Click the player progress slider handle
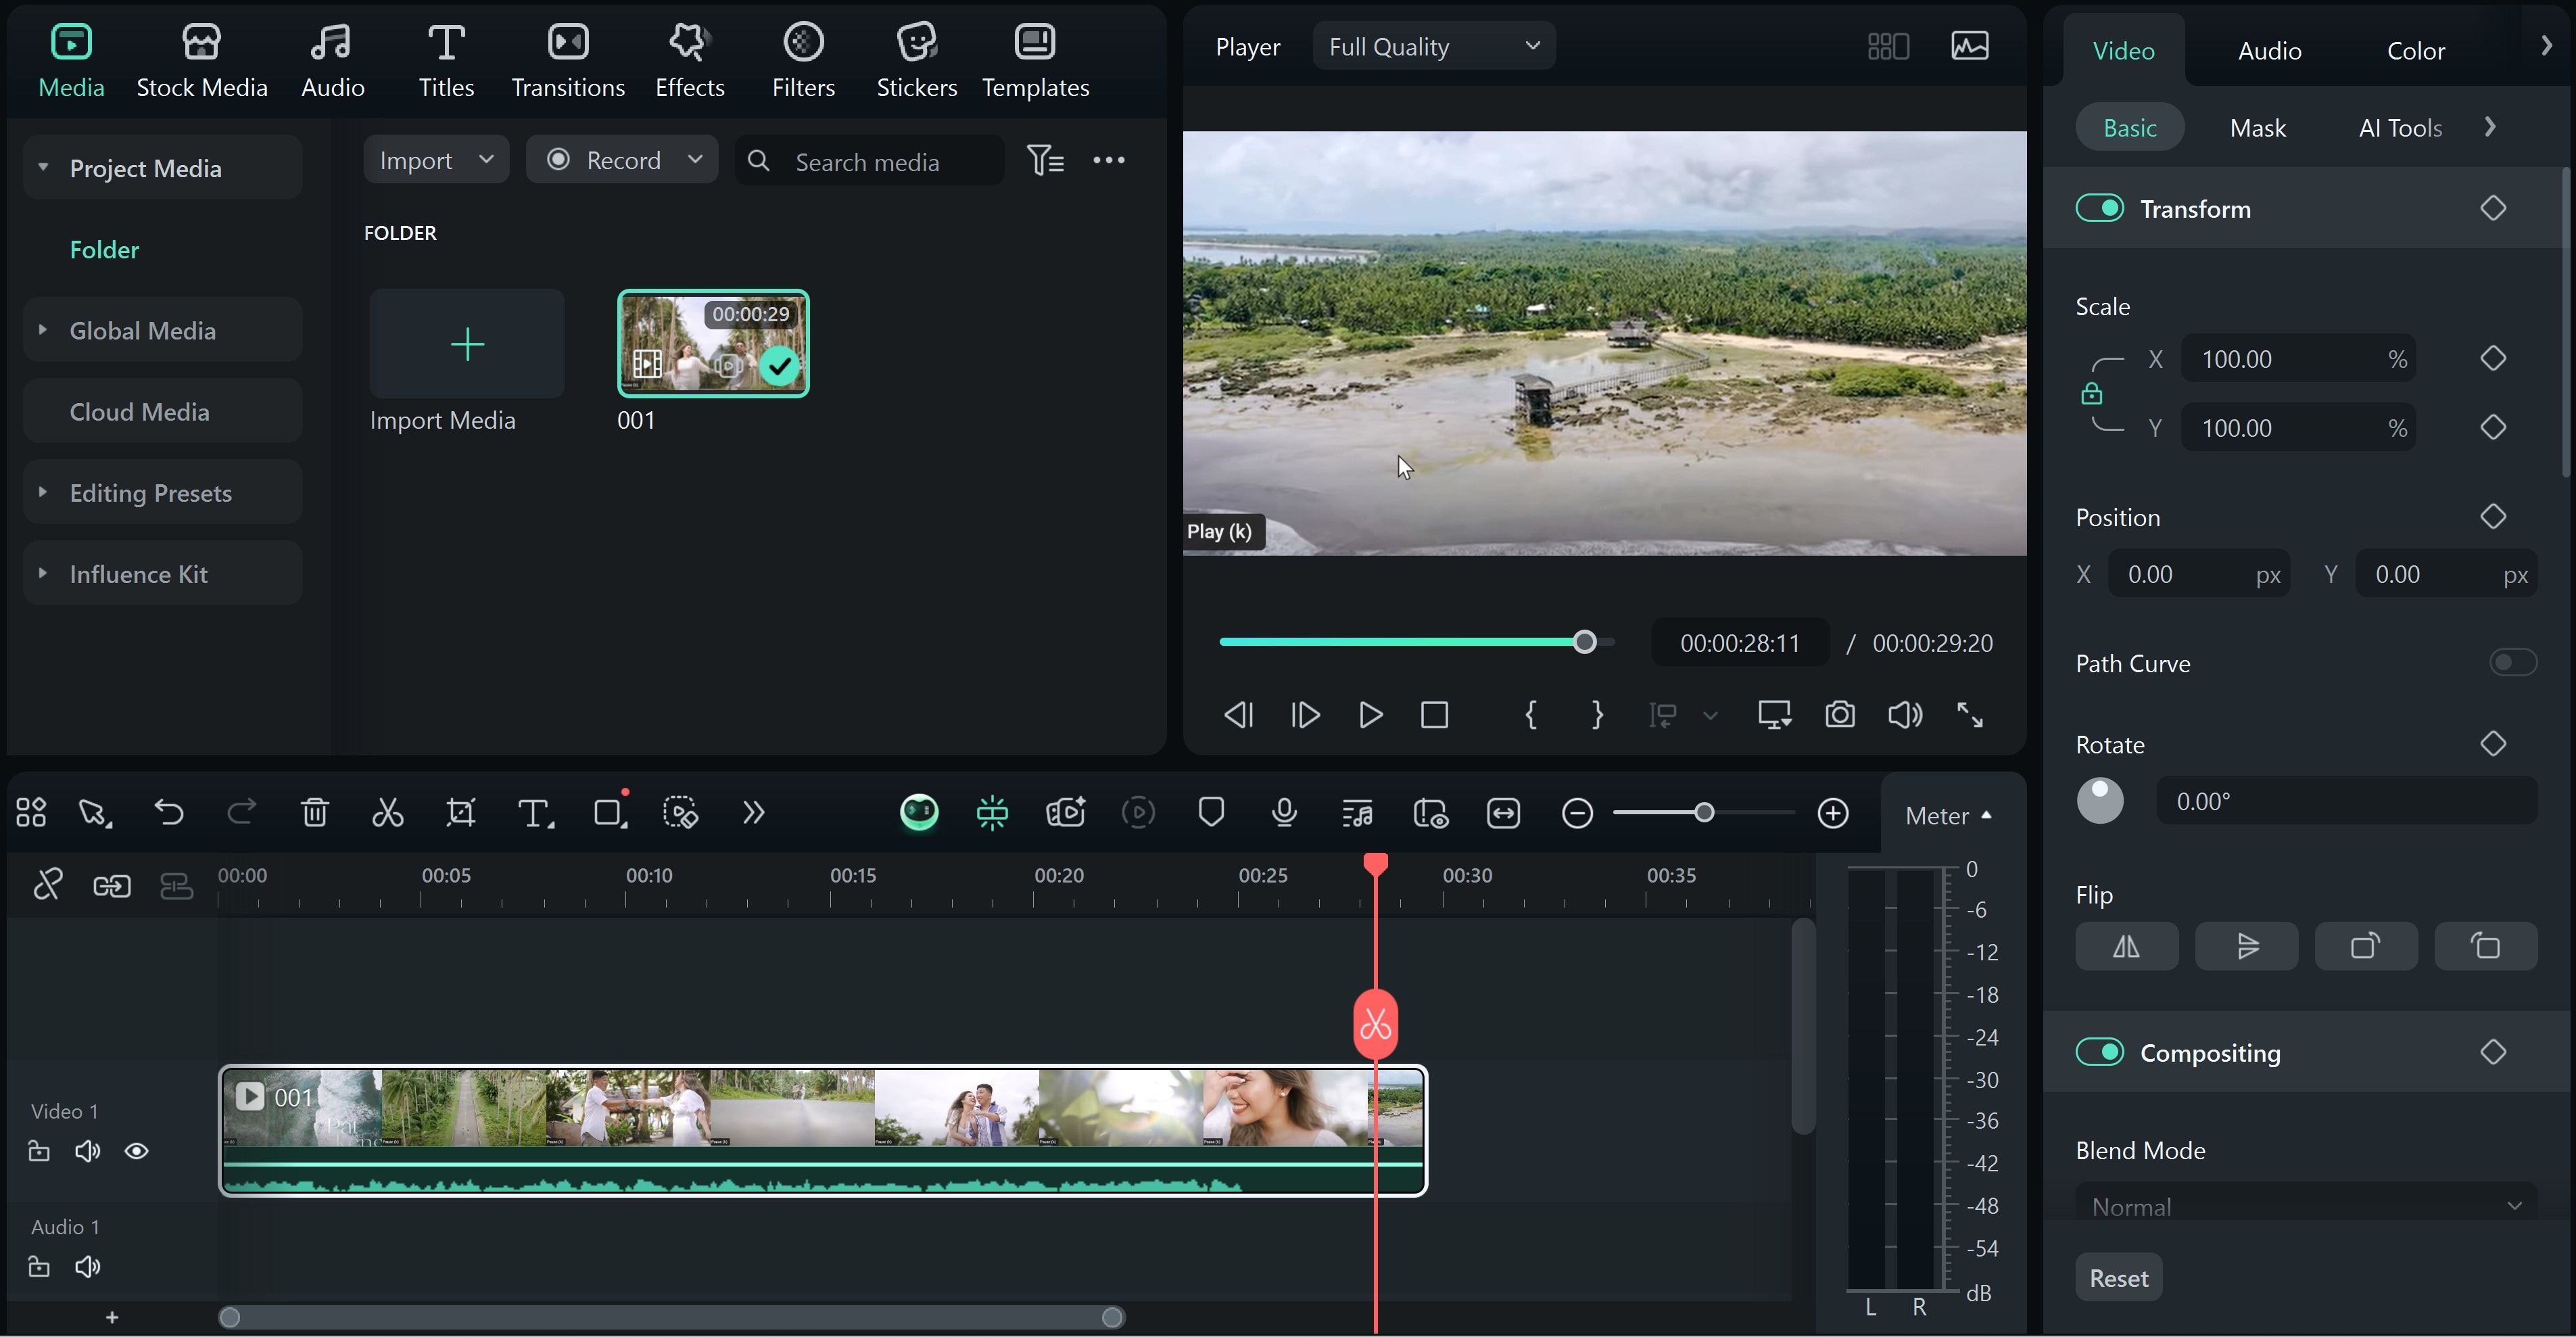2576x1337 pixels. pyautogui.click(x=1584, y=642)
